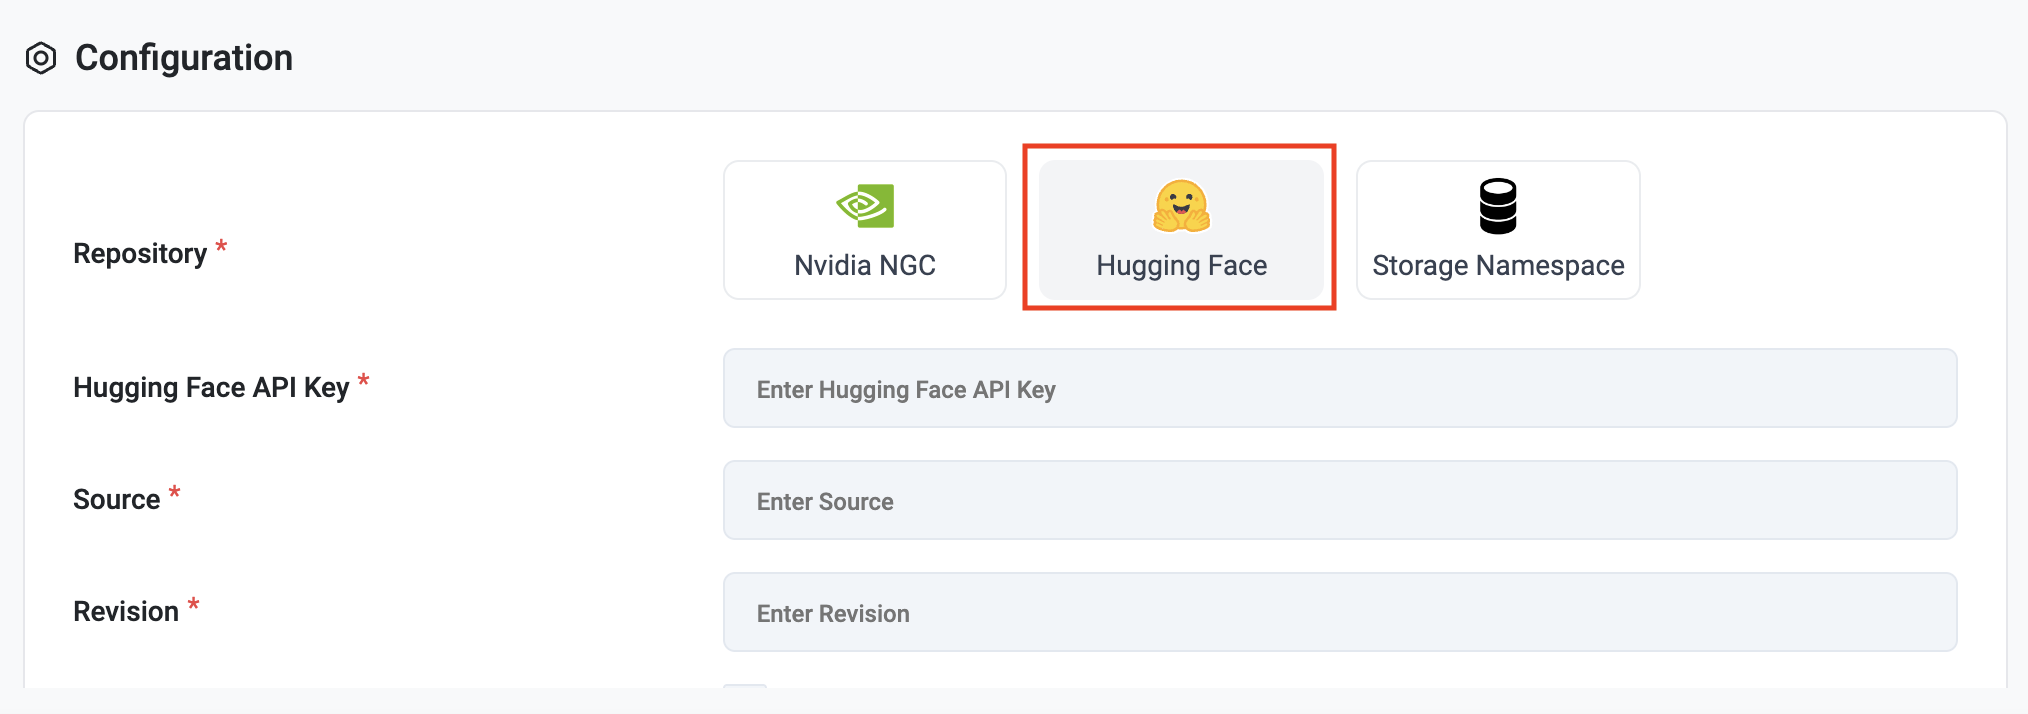The width and height of the screenshot is (2028, 714).
Task: Click the Hugging Face emoji icon
Action: [1181, 206]
